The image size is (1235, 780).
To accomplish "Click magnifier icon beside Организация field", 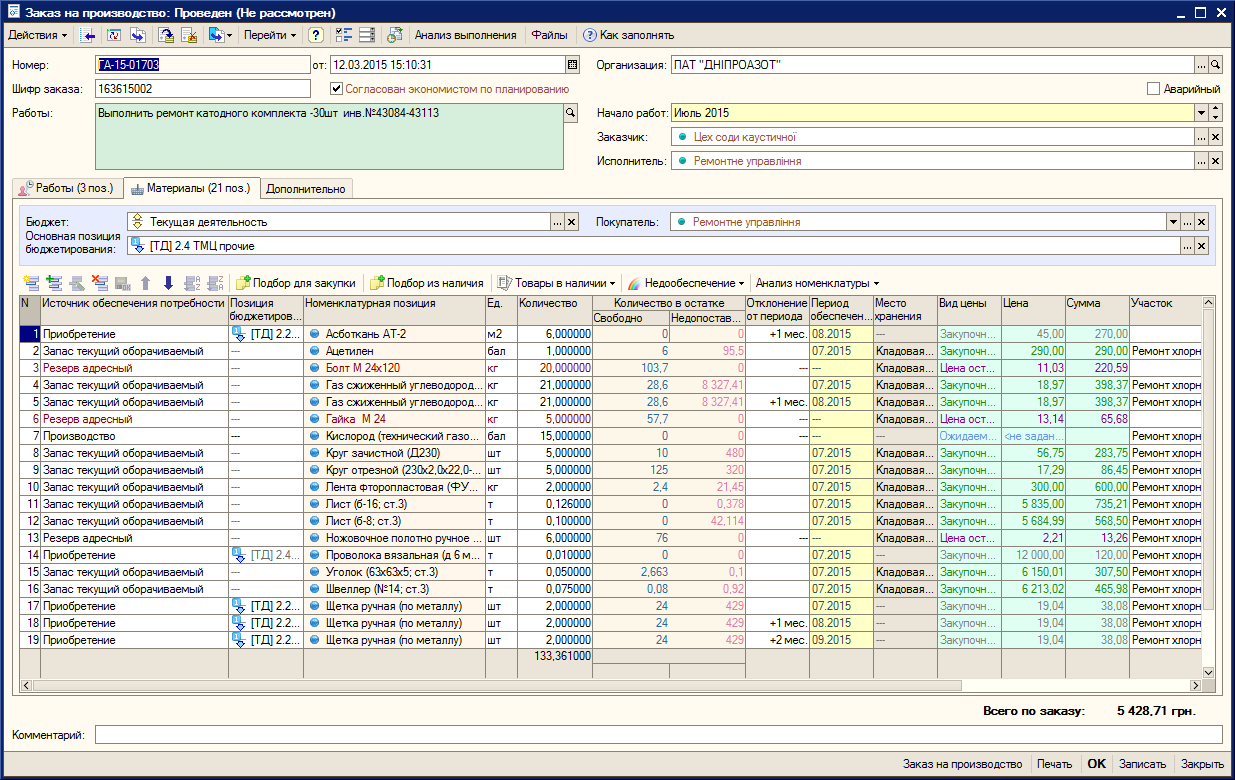I will pyautogui.click(x=1216, y=64).
